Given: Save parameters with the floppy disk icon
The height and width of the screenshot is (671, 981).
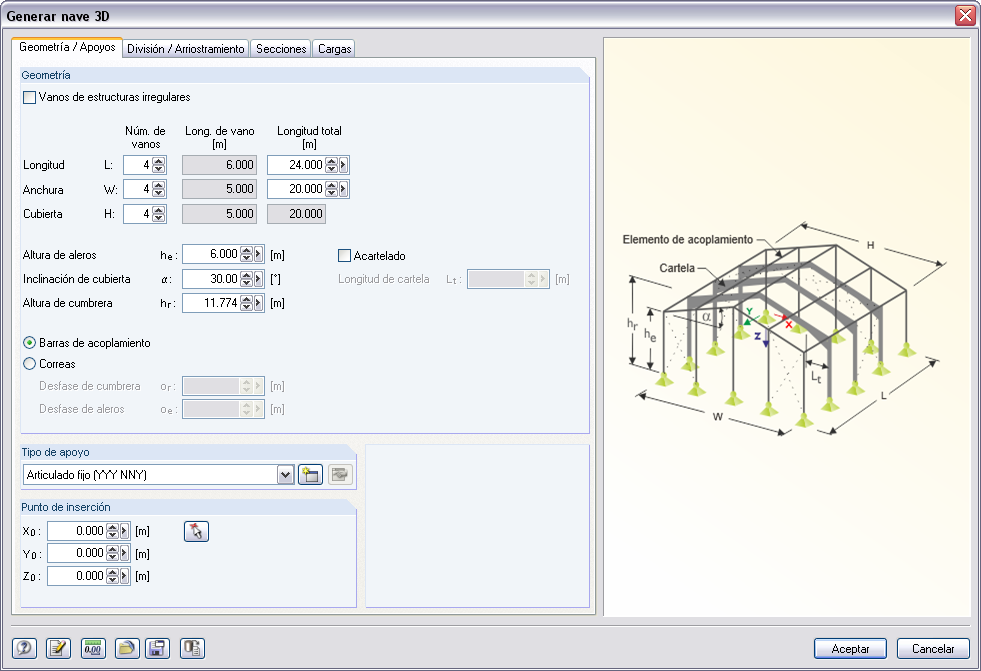Looking at the screenshot, I should tap(158, 648).
